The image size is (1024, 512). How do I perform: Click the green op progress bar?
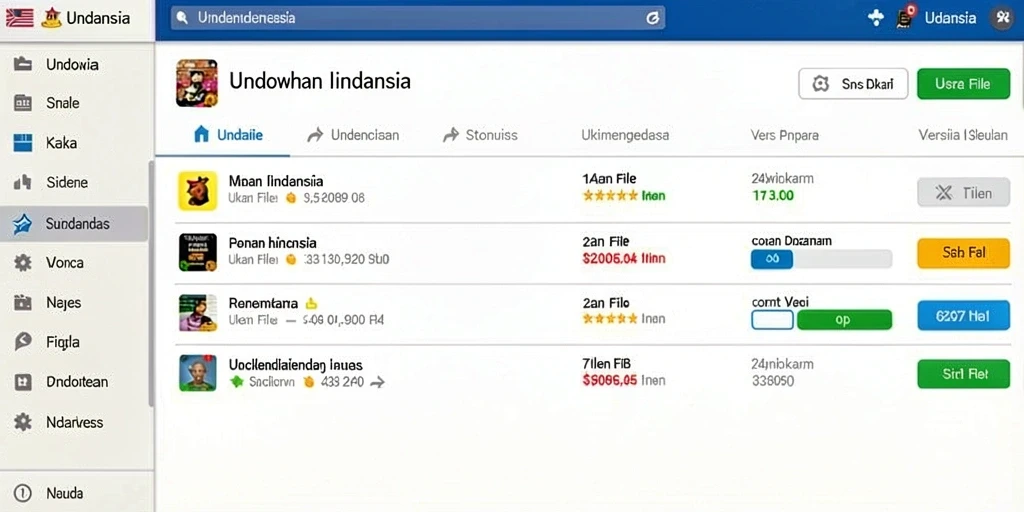pos(844,320)
